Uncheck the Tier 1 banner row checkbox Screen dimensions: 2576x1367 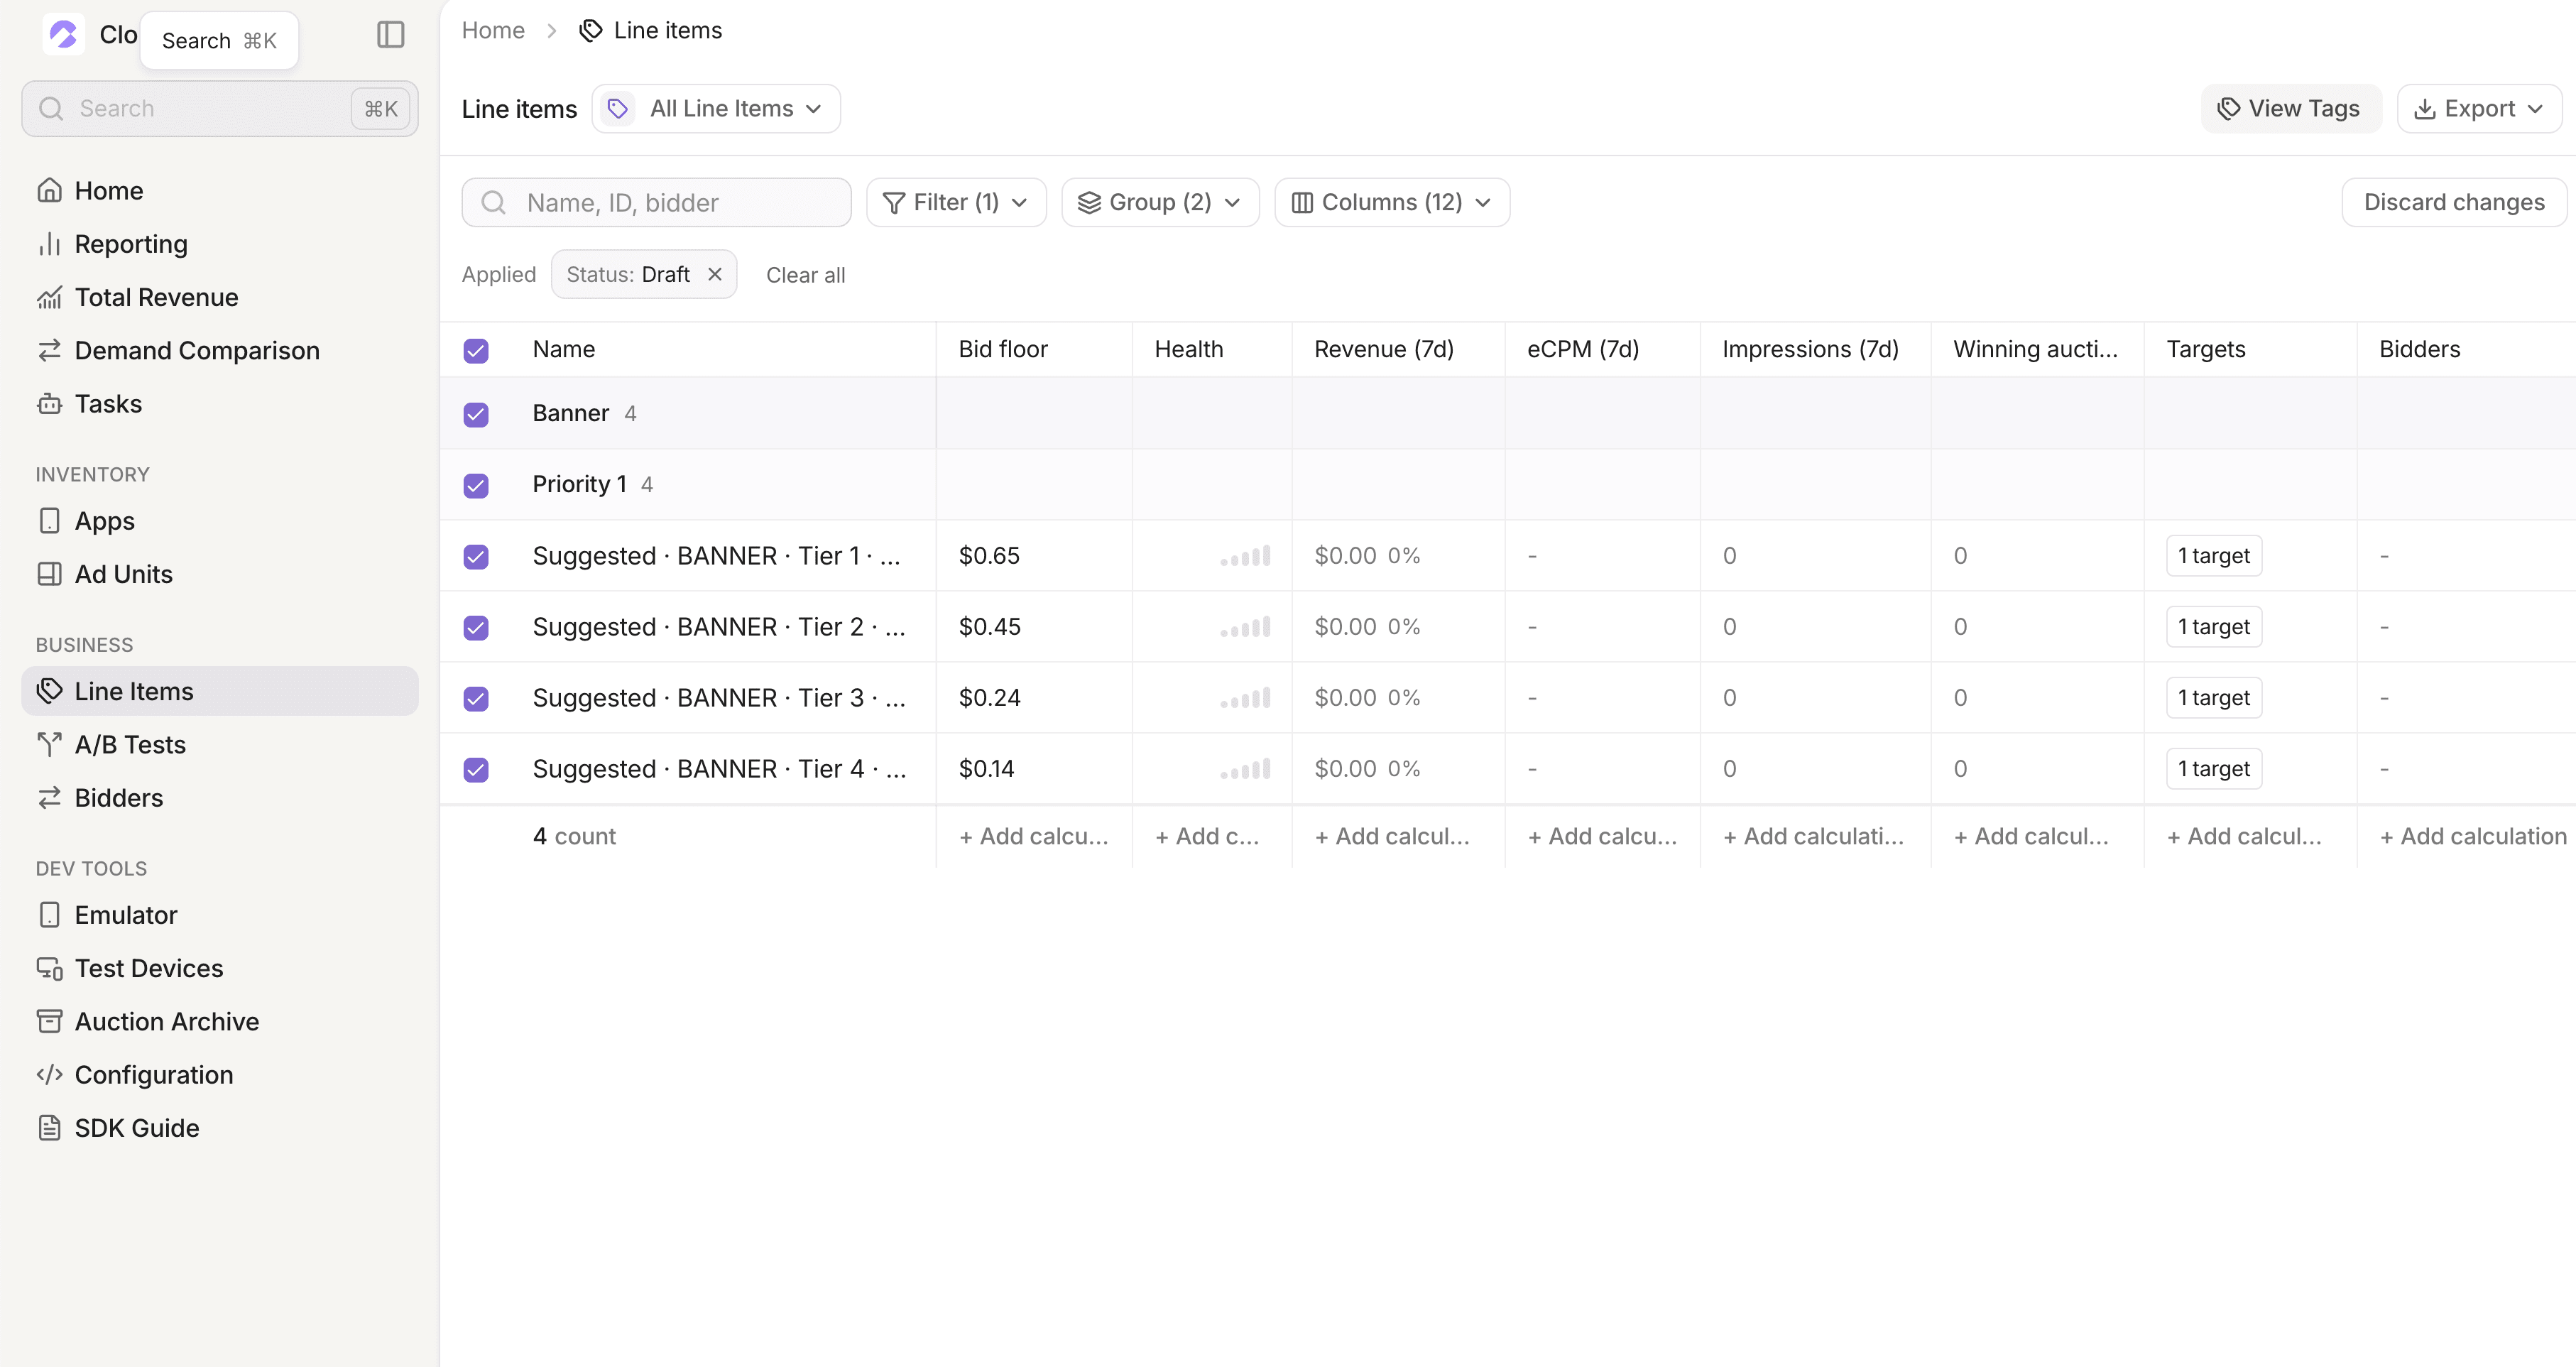(x=476, y=556)
